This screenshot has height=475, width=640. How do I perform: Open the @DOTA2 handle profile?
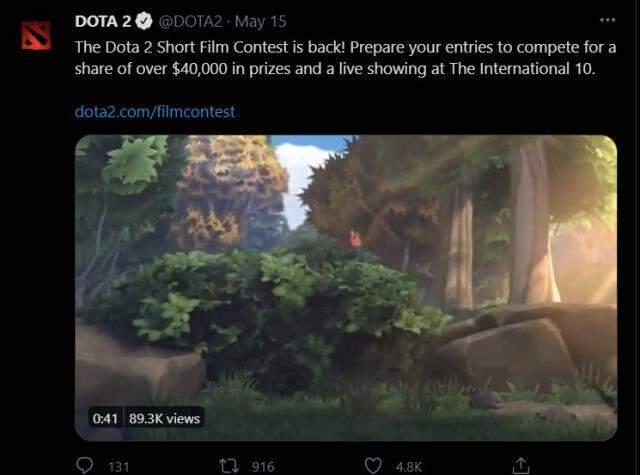pos(190,22)
